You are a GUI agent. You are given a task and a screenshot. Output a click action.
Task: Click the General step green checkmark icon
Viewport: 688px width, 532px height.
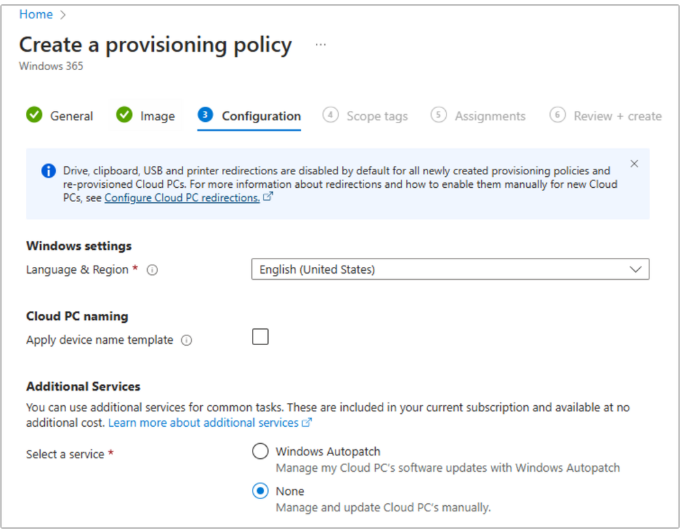tap(35, 116)
